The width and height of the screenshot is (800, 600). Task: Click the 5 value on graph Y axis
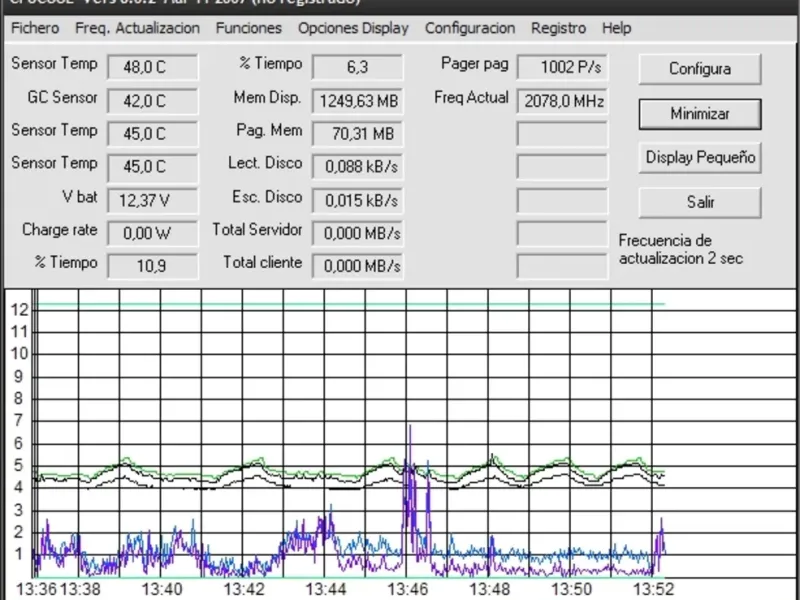tap(18, 465)
